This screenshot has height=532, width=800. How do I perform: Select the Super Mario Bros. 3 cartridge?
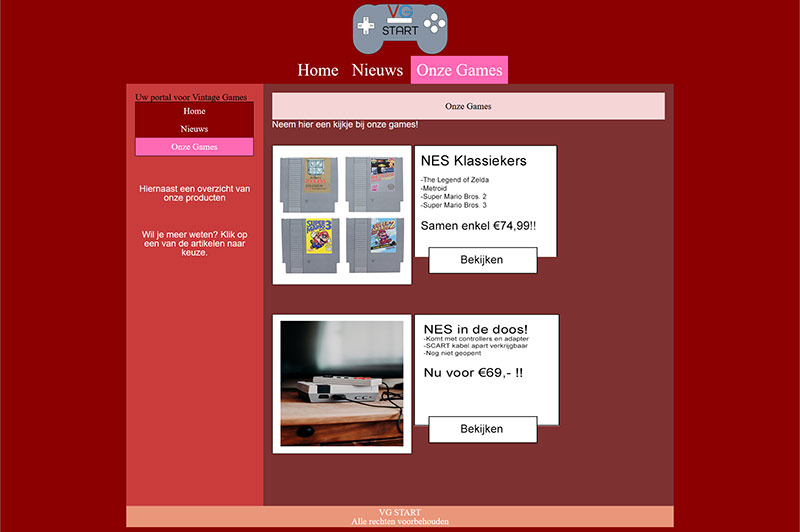point(309,245)
